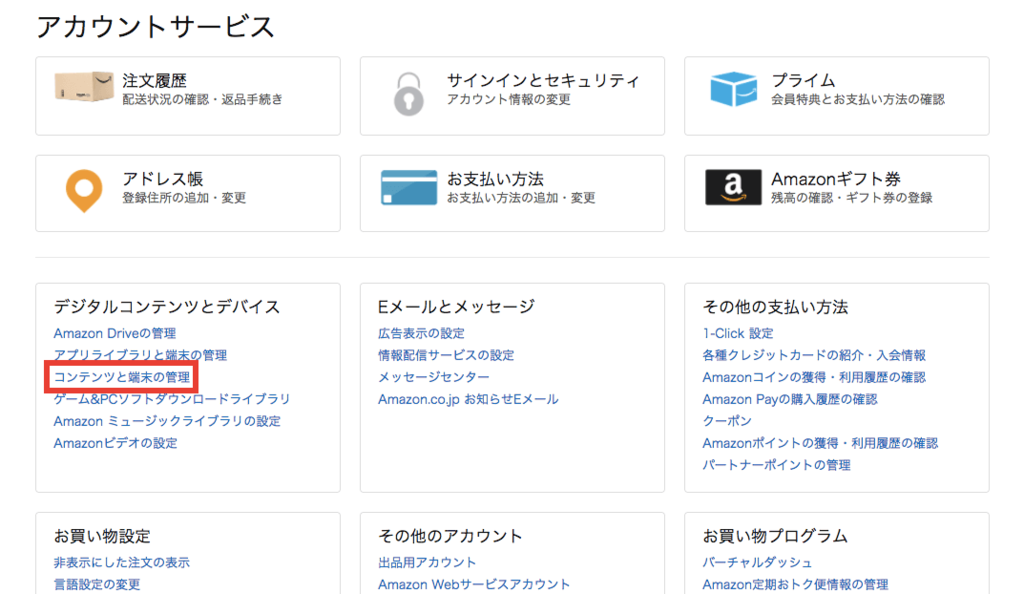1024x594 pixels.
Task: Click the blue Prime box icon
Action: click(x=733, y=89)
